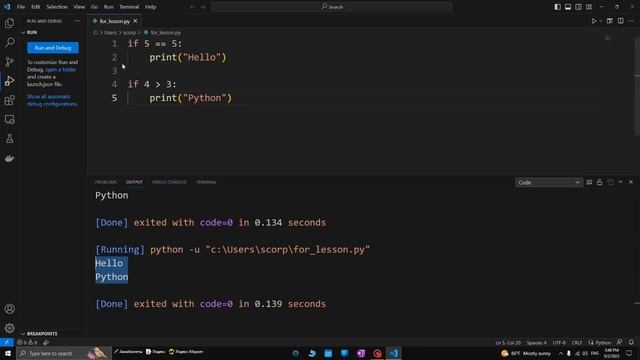Open the Go menu
Screen dimensions: 640x360
click(x=94, y=7)
